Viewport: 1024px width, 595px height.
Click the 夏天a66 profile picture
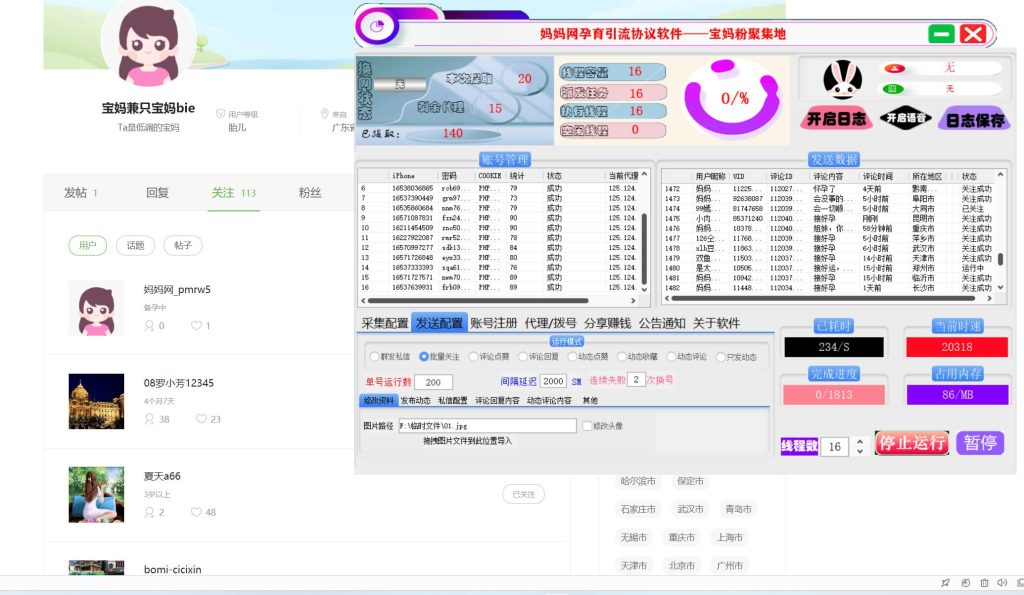coord(96,494)
